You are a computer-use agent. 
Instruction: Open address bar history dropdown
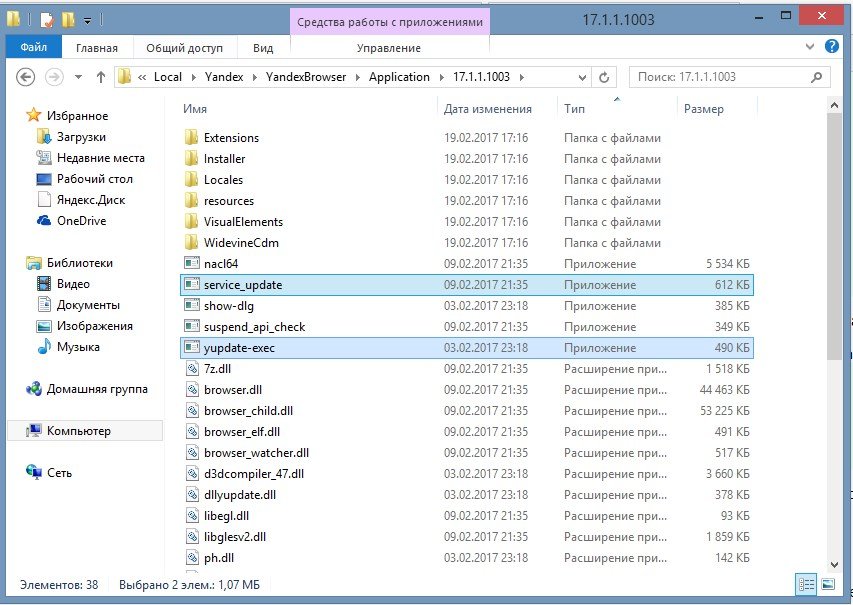coord(582,77)
